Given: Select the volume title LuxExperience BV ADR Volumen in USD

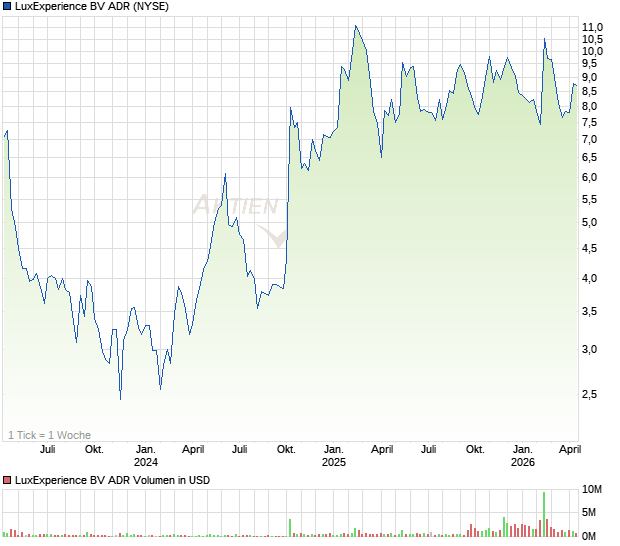Looking at the screenshot, I should [x=112, y=480].
